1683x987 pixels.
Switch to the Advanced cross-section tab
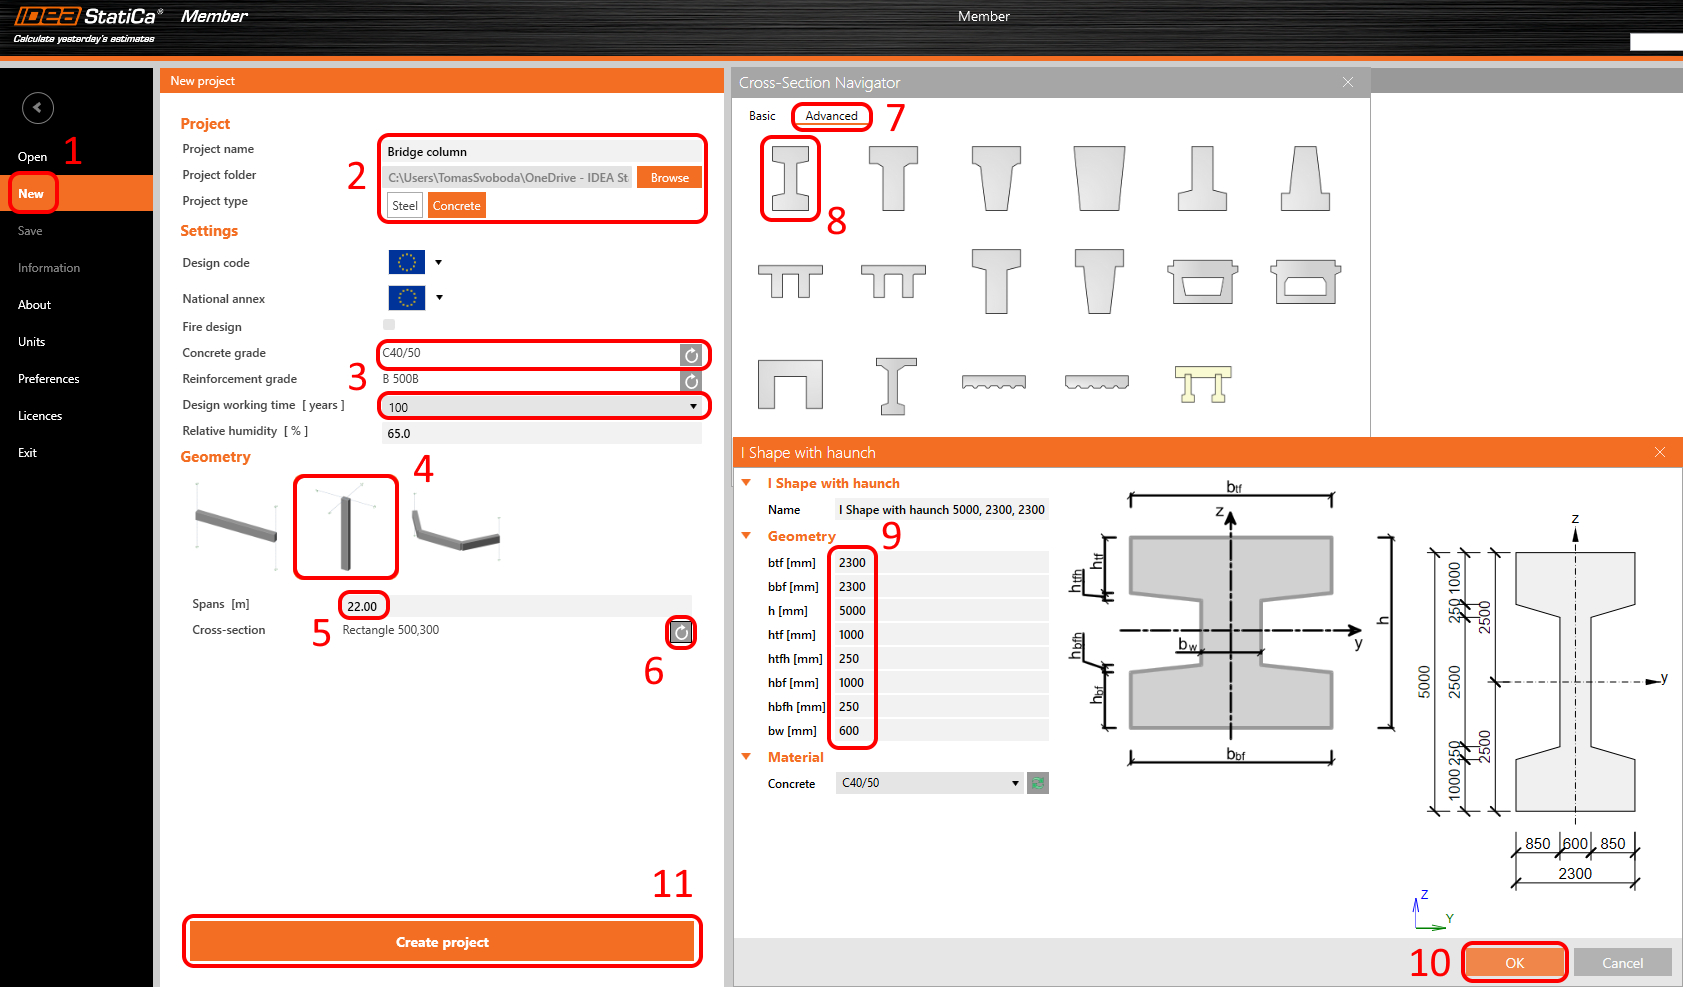[832, 116]
